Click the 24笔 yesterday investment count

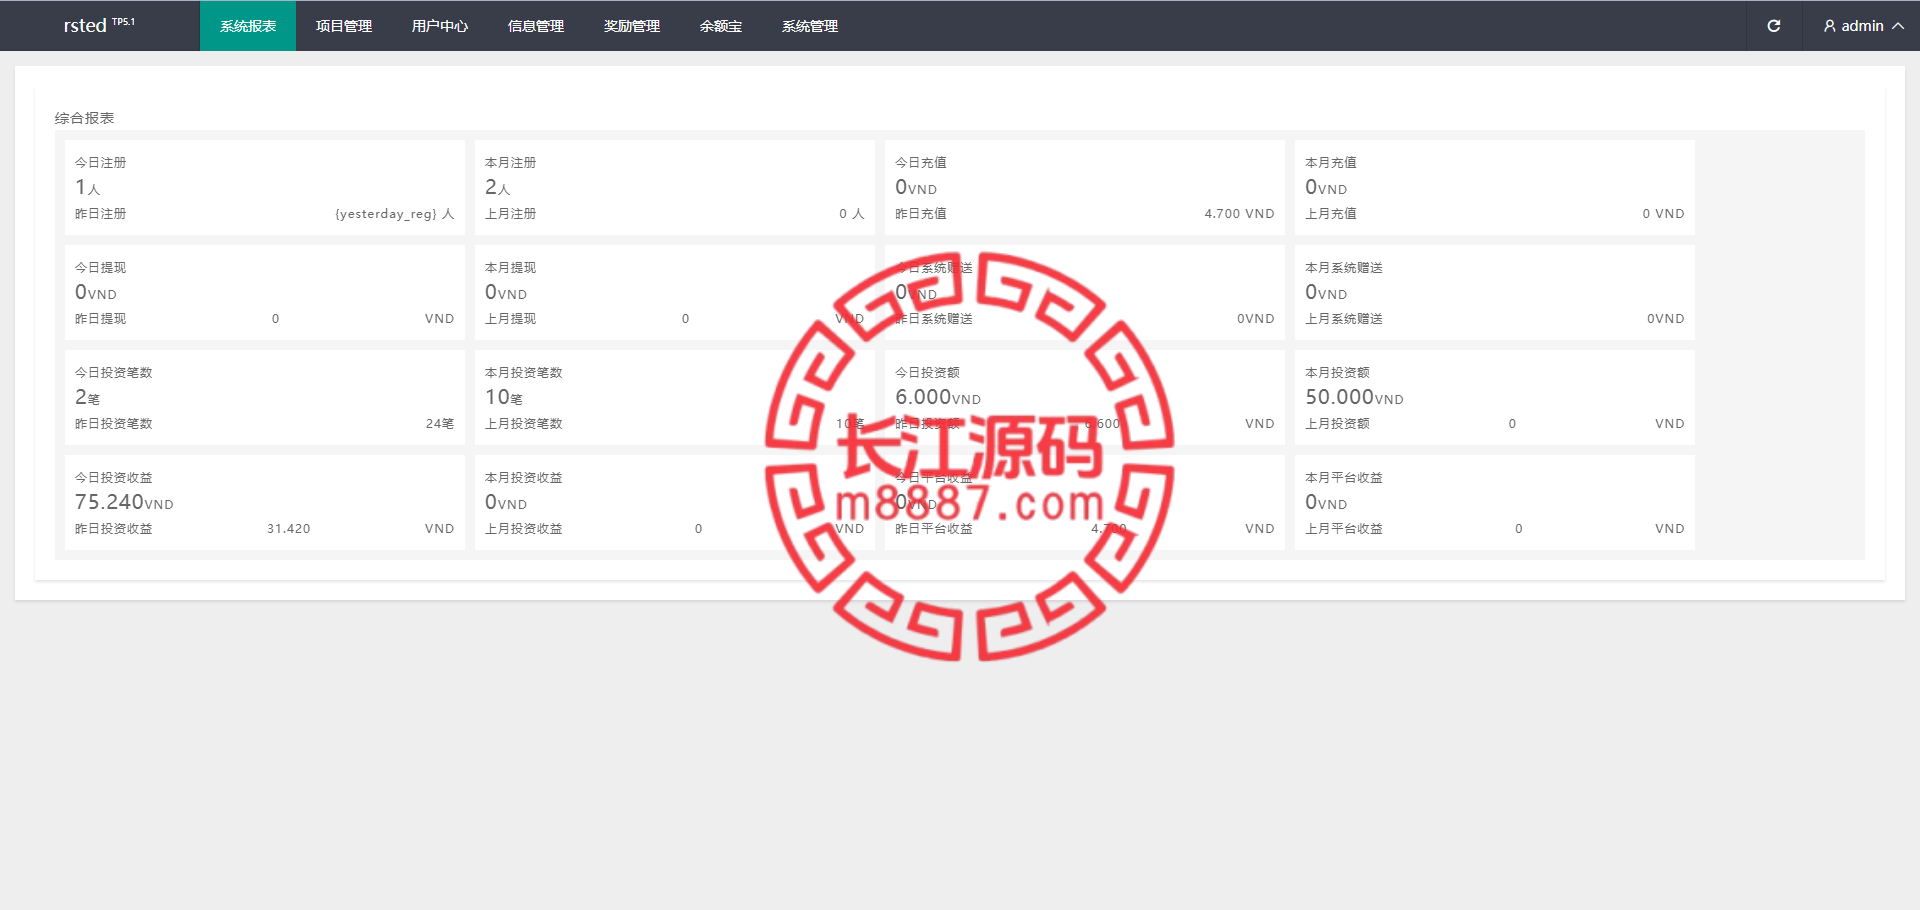pyautogui.click(x=440, y=424)
